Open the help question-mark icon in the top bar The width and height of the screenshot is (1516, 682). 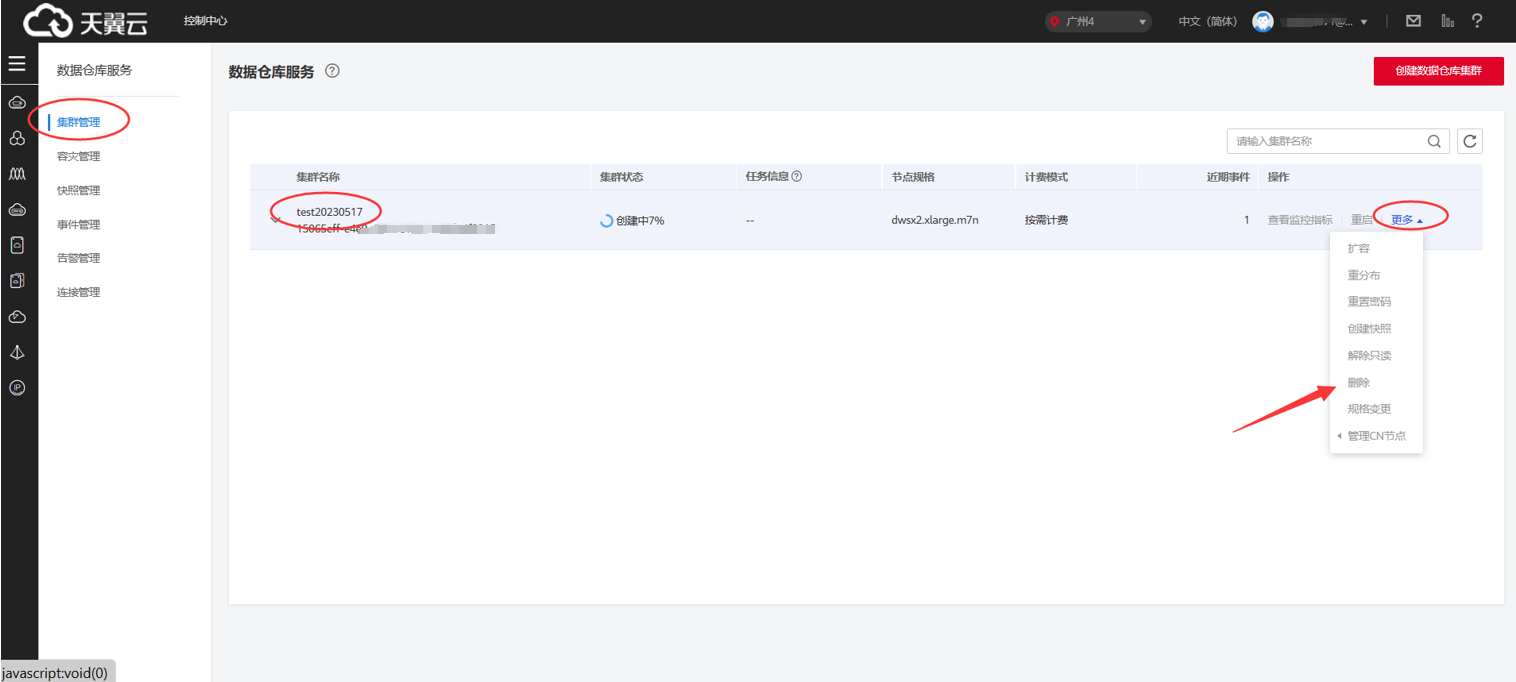[1477, 21]
